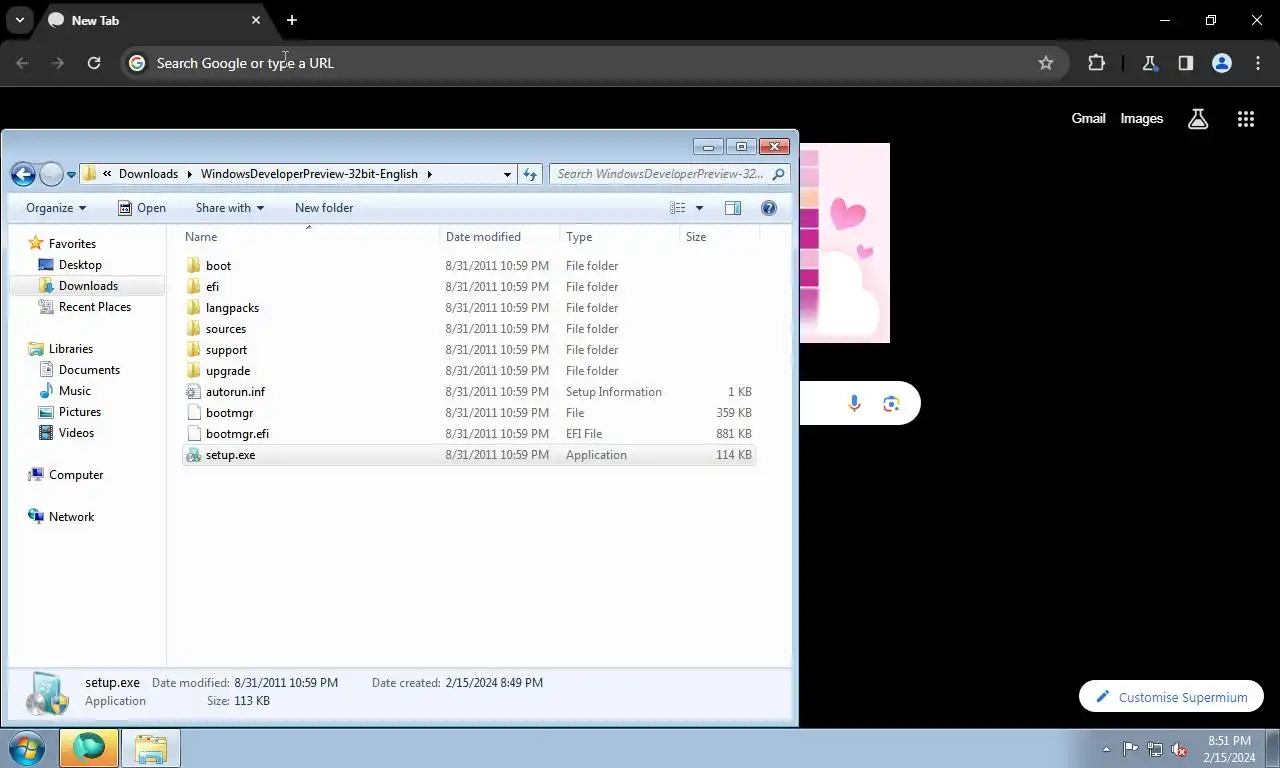
Task: Sort by Date modified column header
Action: coord(499,237)
